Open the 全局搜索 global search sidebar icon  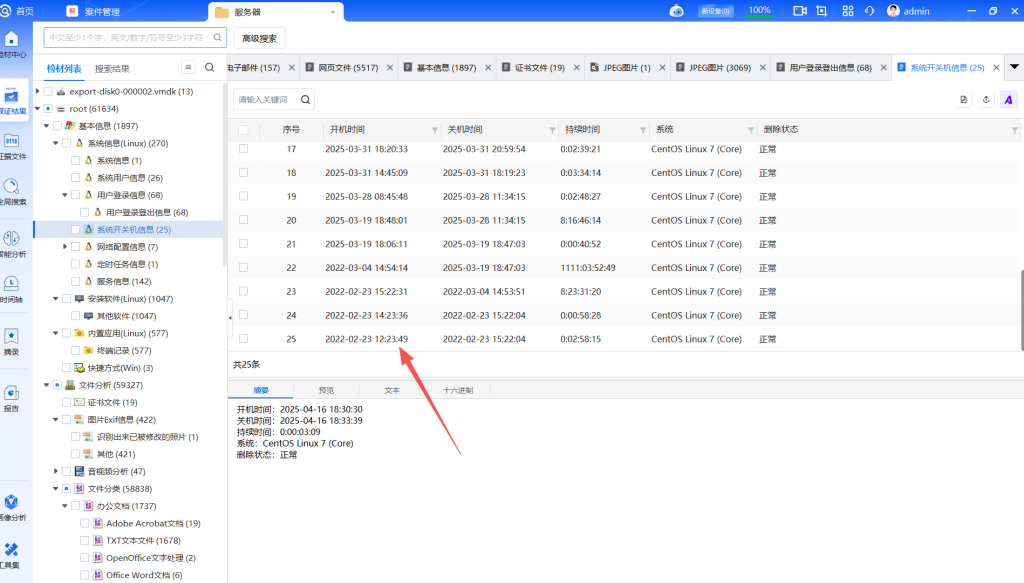tap(12, 190)
